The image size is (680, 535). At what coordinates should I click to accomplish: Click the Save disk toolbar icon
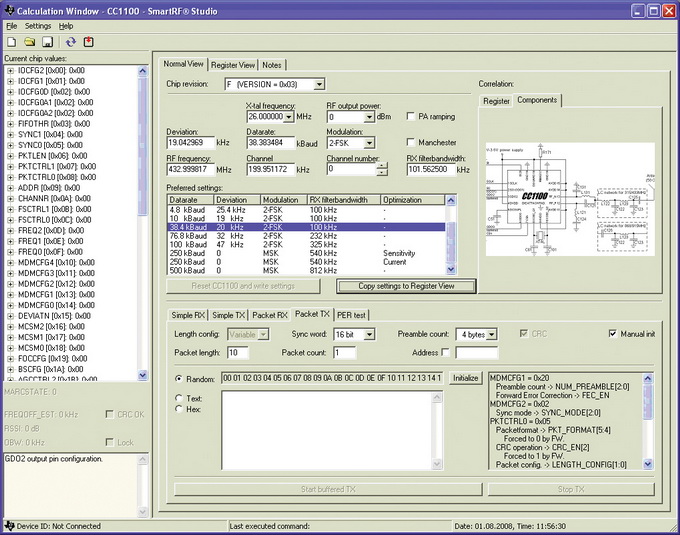(x=47, y=42)
